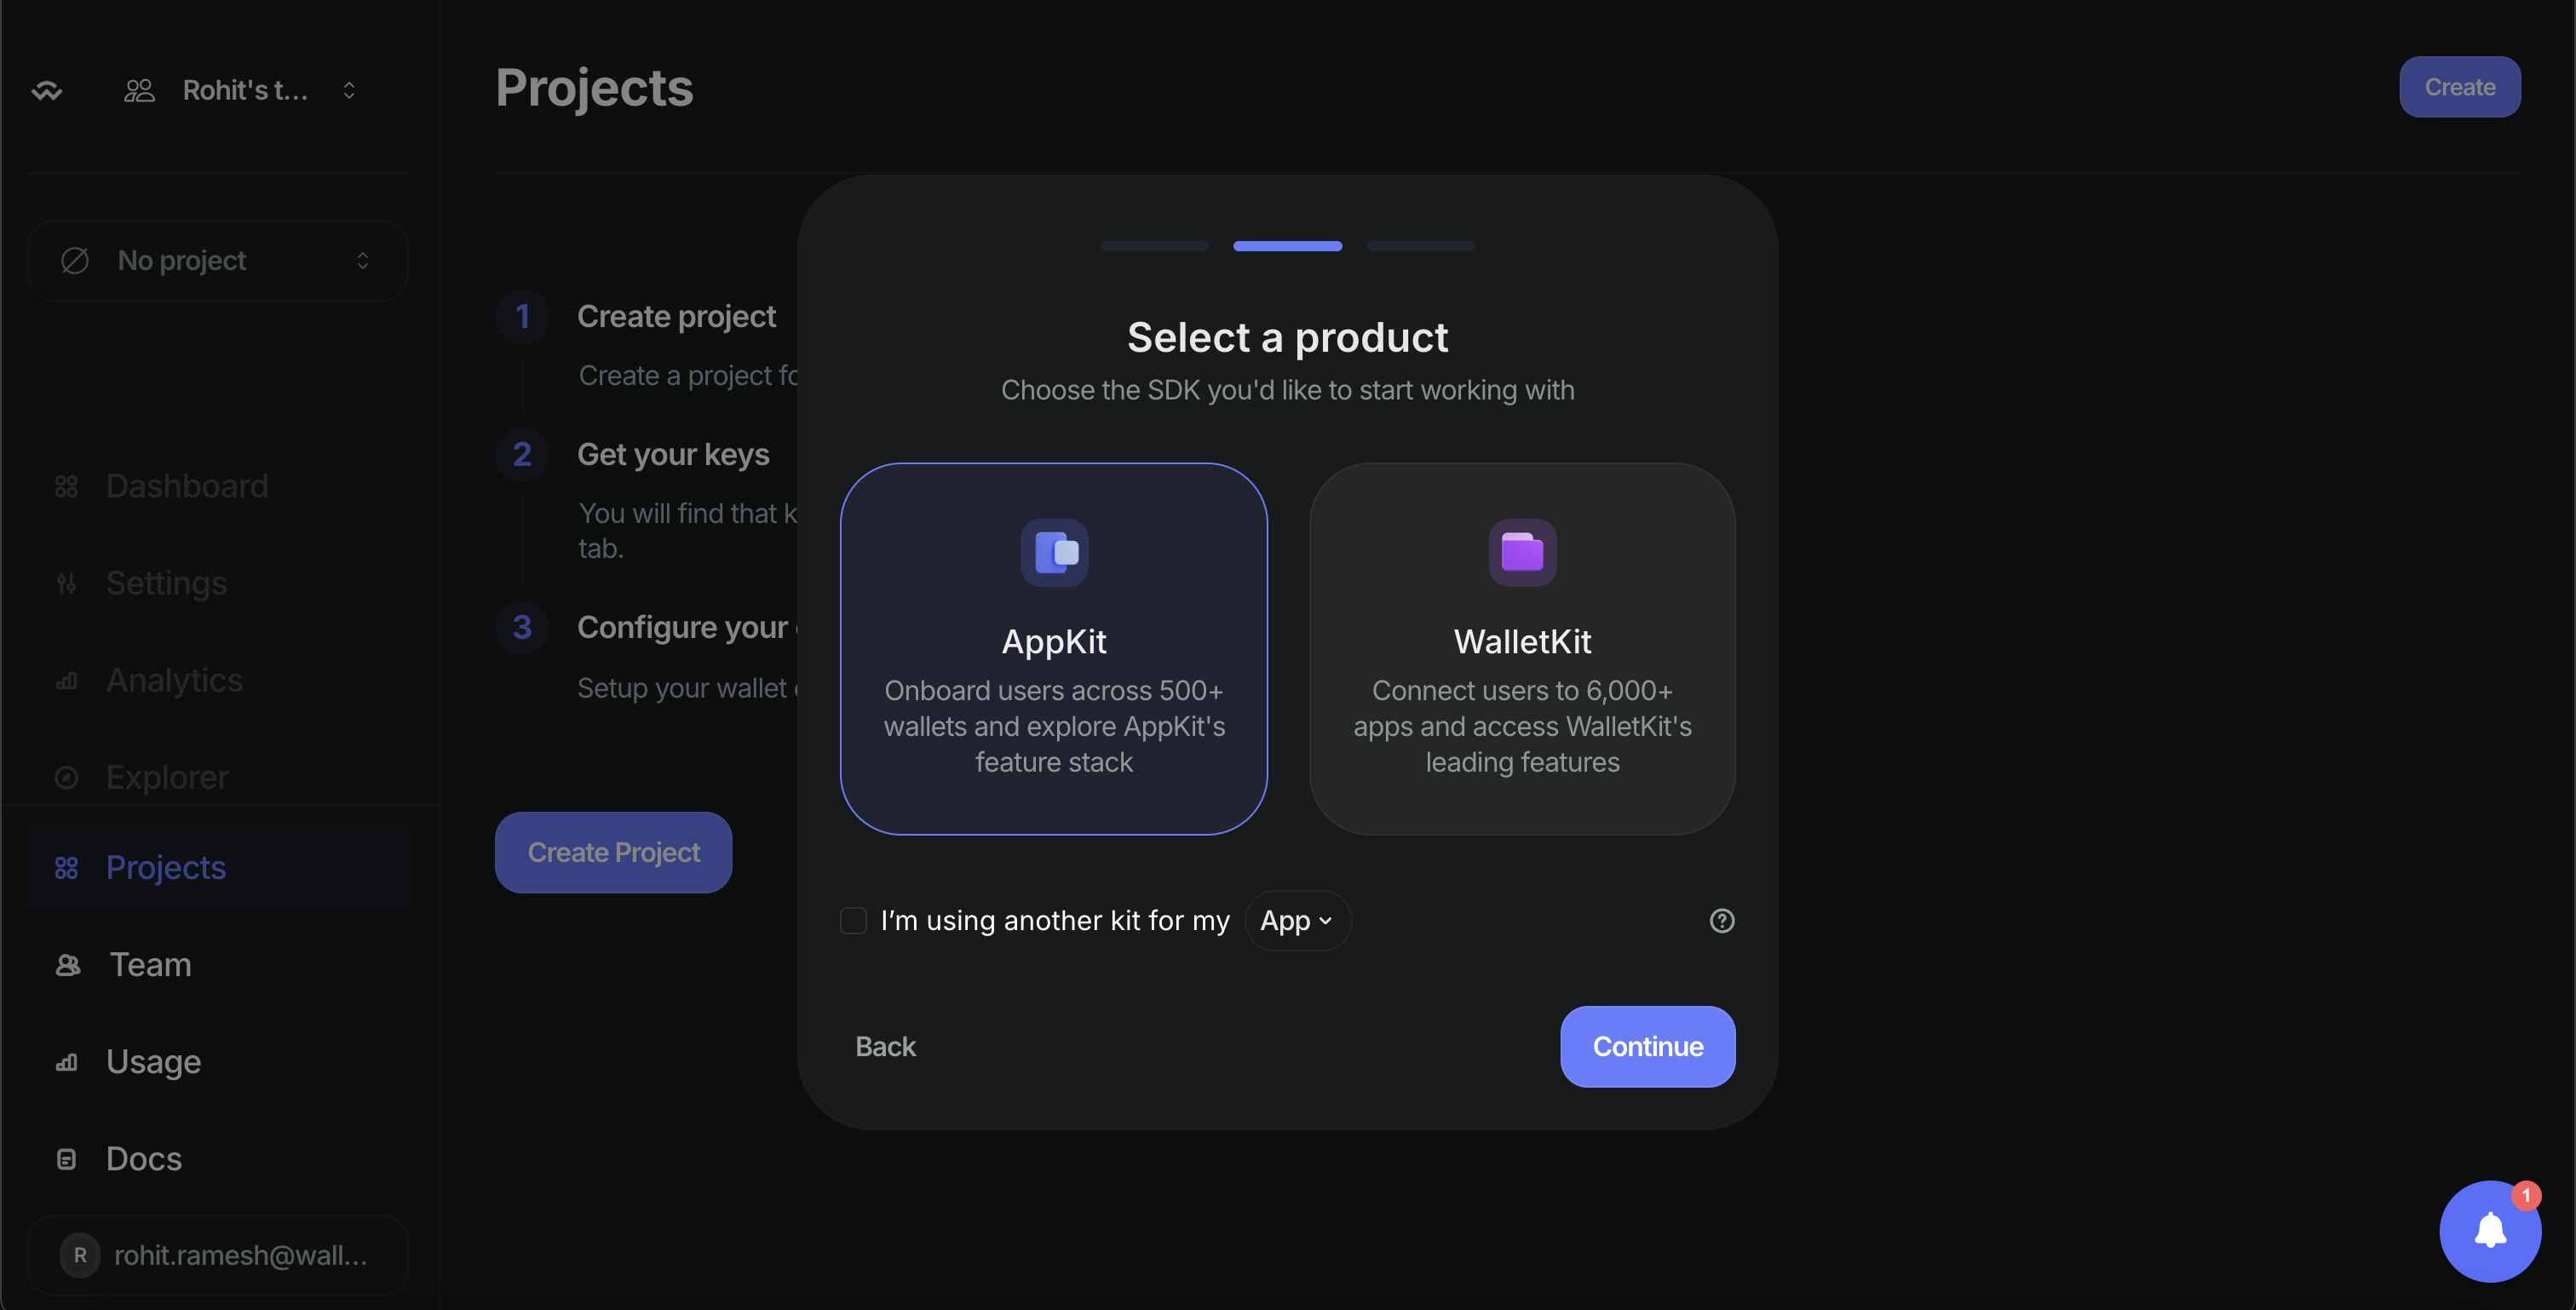Click the Back button in the dialog
Viewport: 2576px width, 1310px height.
[885, 1047]
